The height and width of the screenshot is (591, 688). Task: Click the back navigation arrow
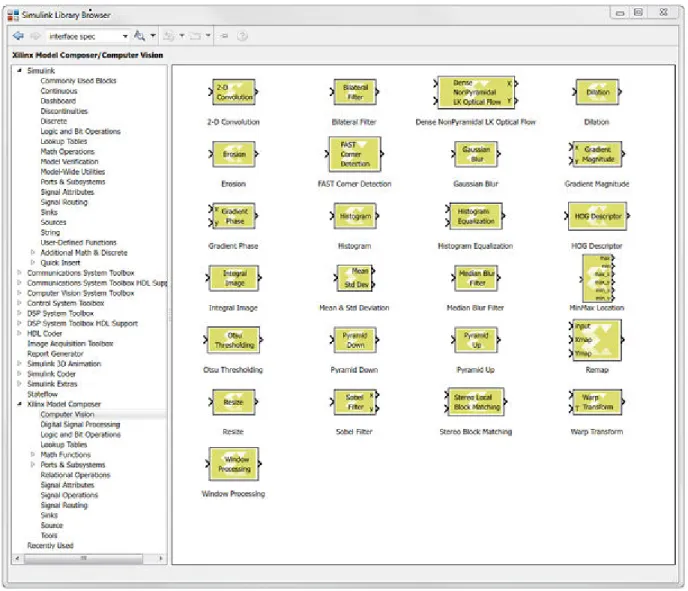point(18,36)
